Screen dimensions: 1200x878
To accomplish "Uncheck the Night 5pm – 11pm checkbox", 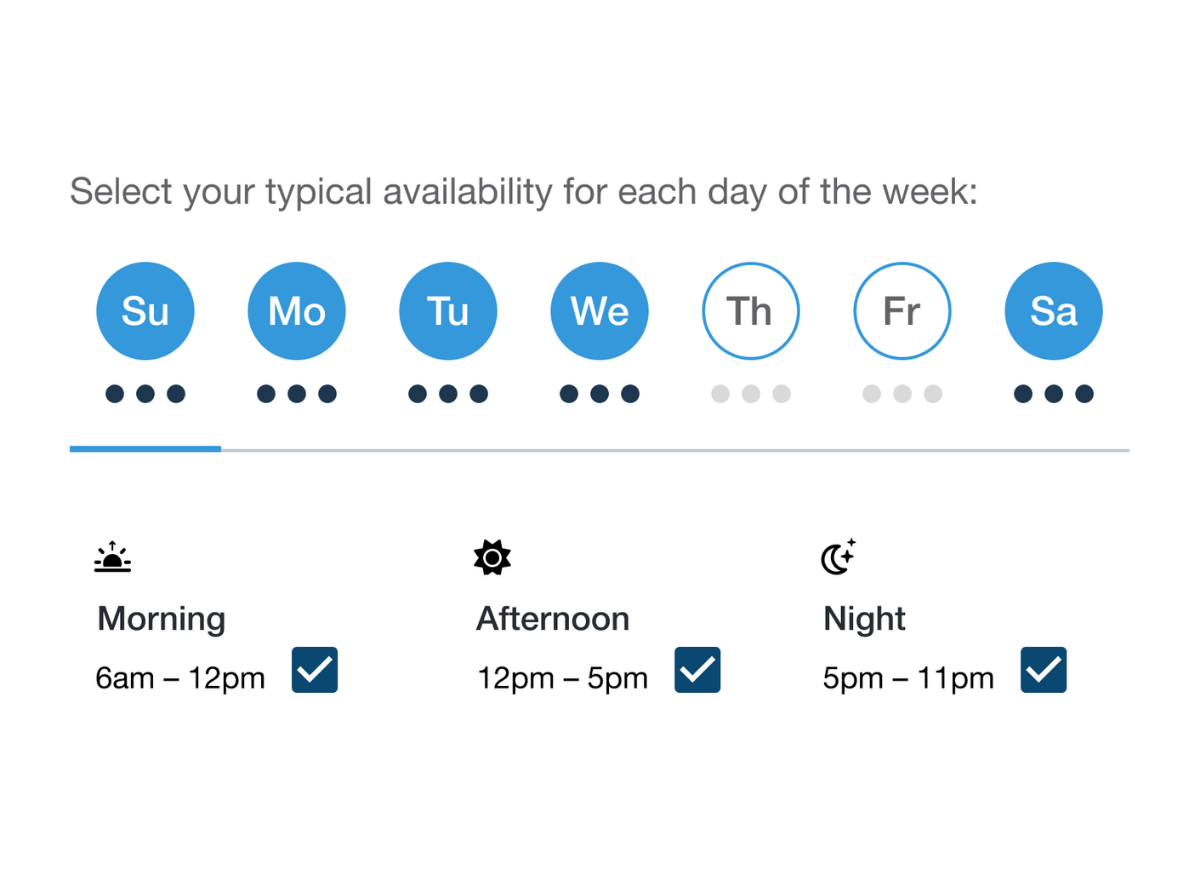I will (x=1044, y=670).
